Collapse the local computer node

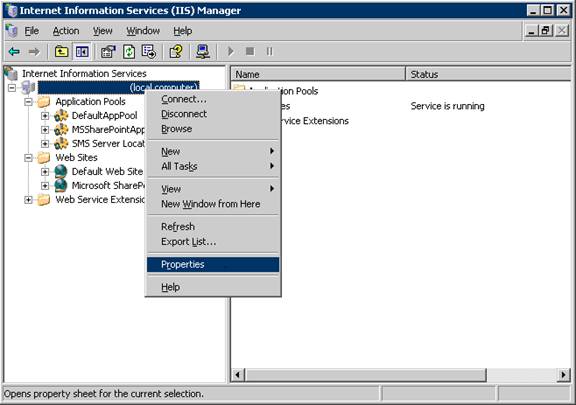12,87
